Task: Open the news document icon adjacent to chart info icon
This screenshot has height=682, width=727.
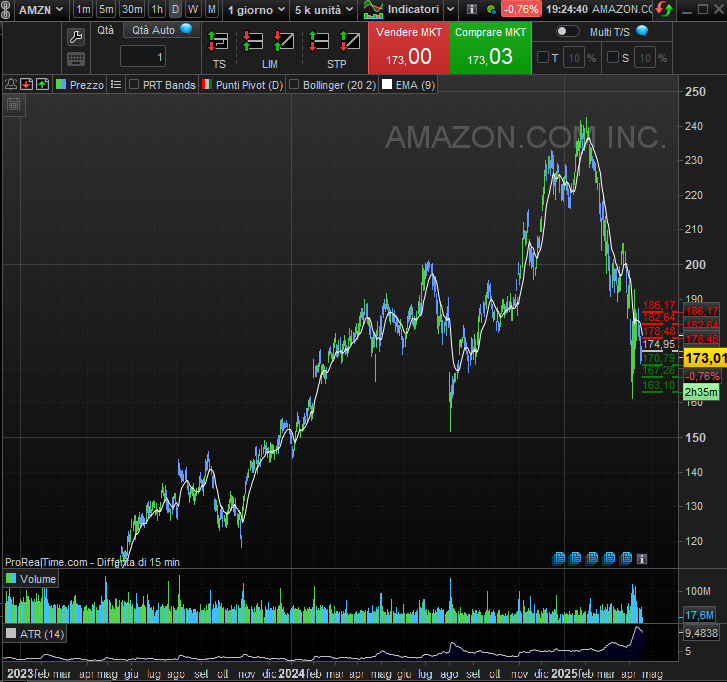Action: click(x=626, y=558)
